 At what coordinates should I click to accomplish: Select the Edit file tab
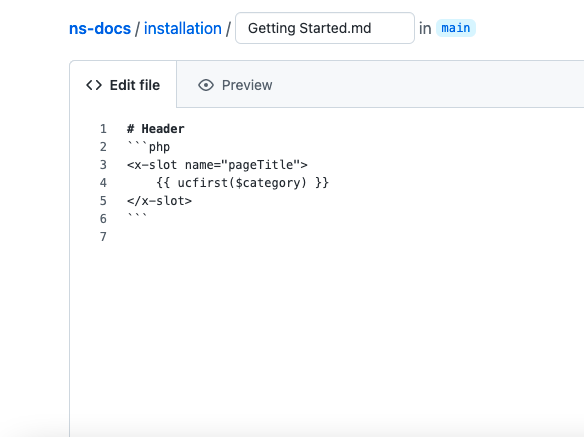click(x=123, y=85)
